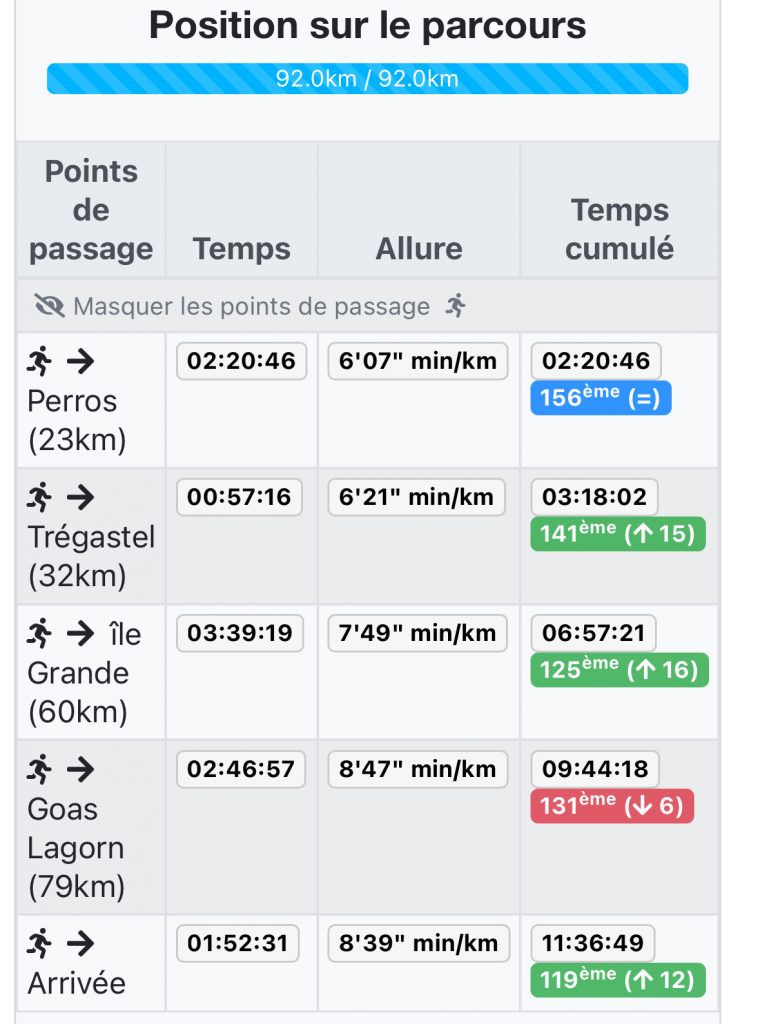
Task: Click the runner icon in the Goas Lagorn row
Action: coord(39,769)
